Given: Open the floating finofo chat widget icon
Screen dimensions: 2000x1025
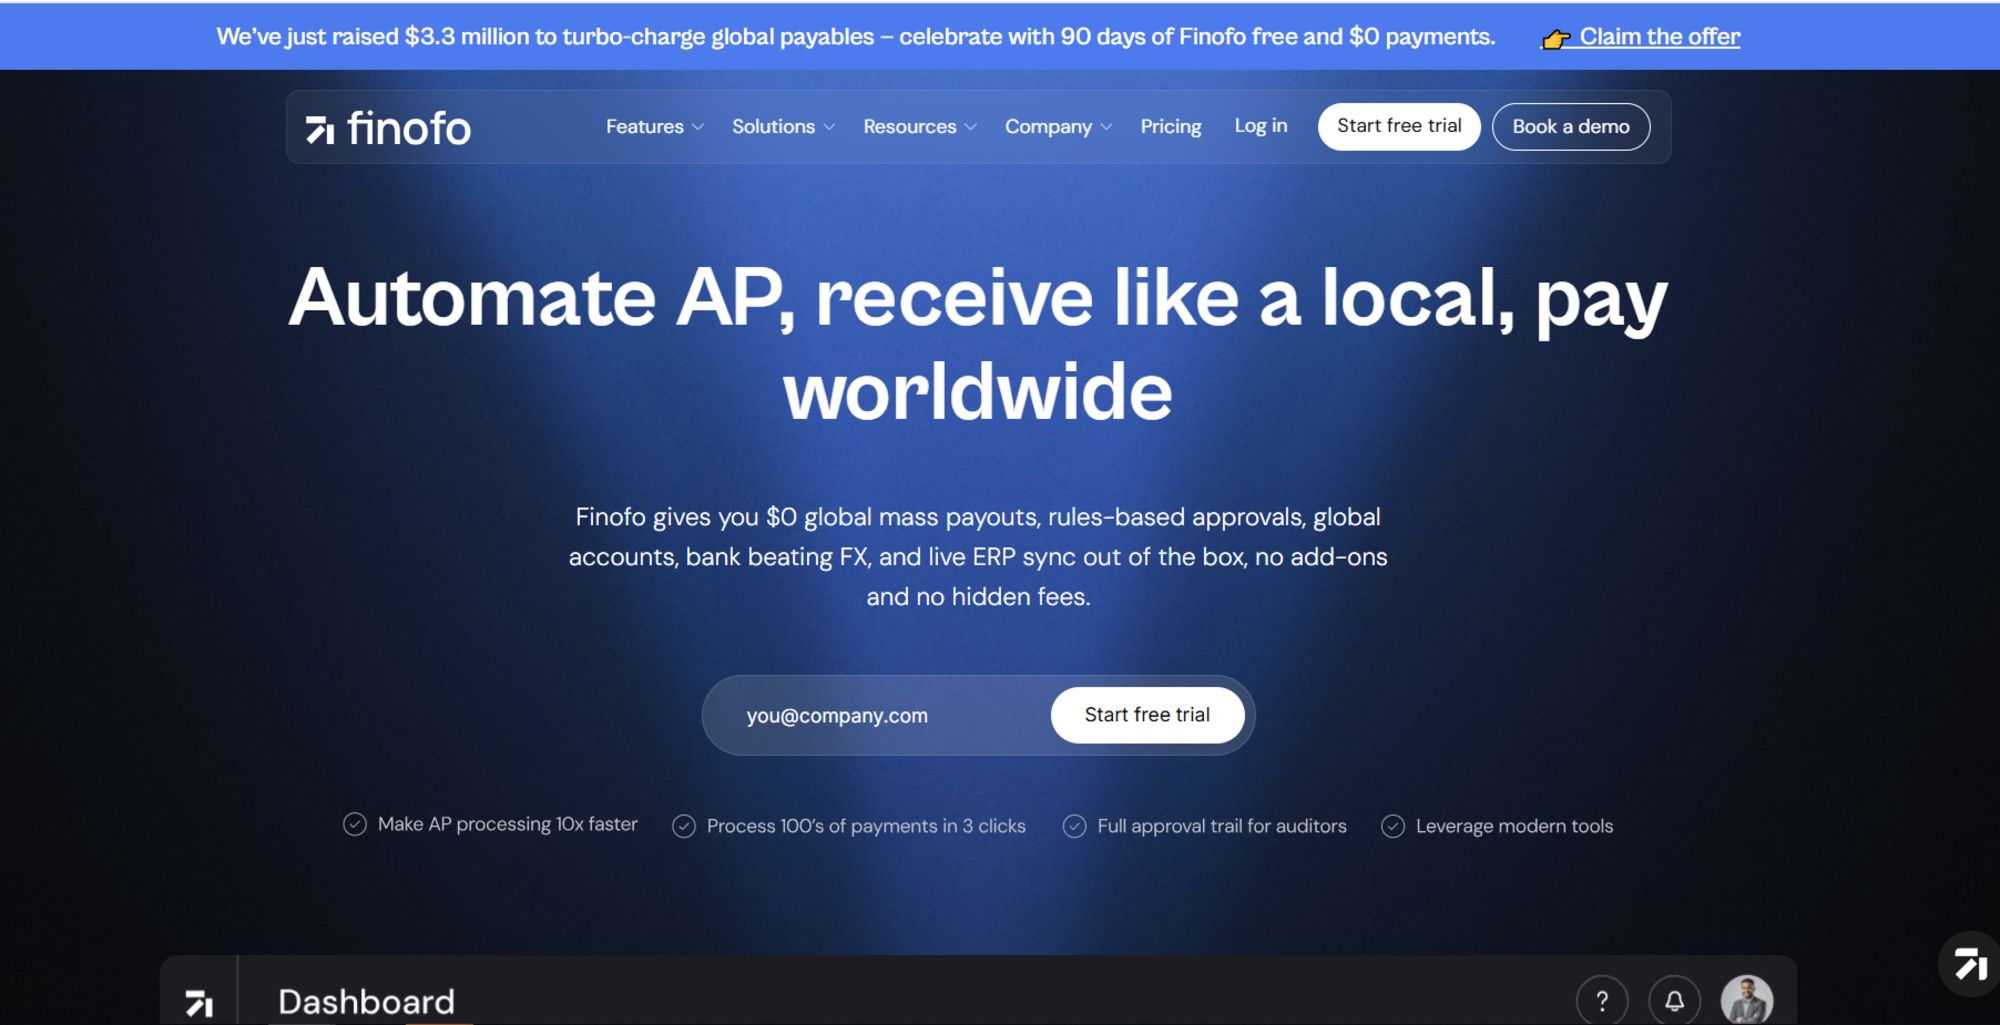Looking at the screenshot, I should (x=1970, y=964).
